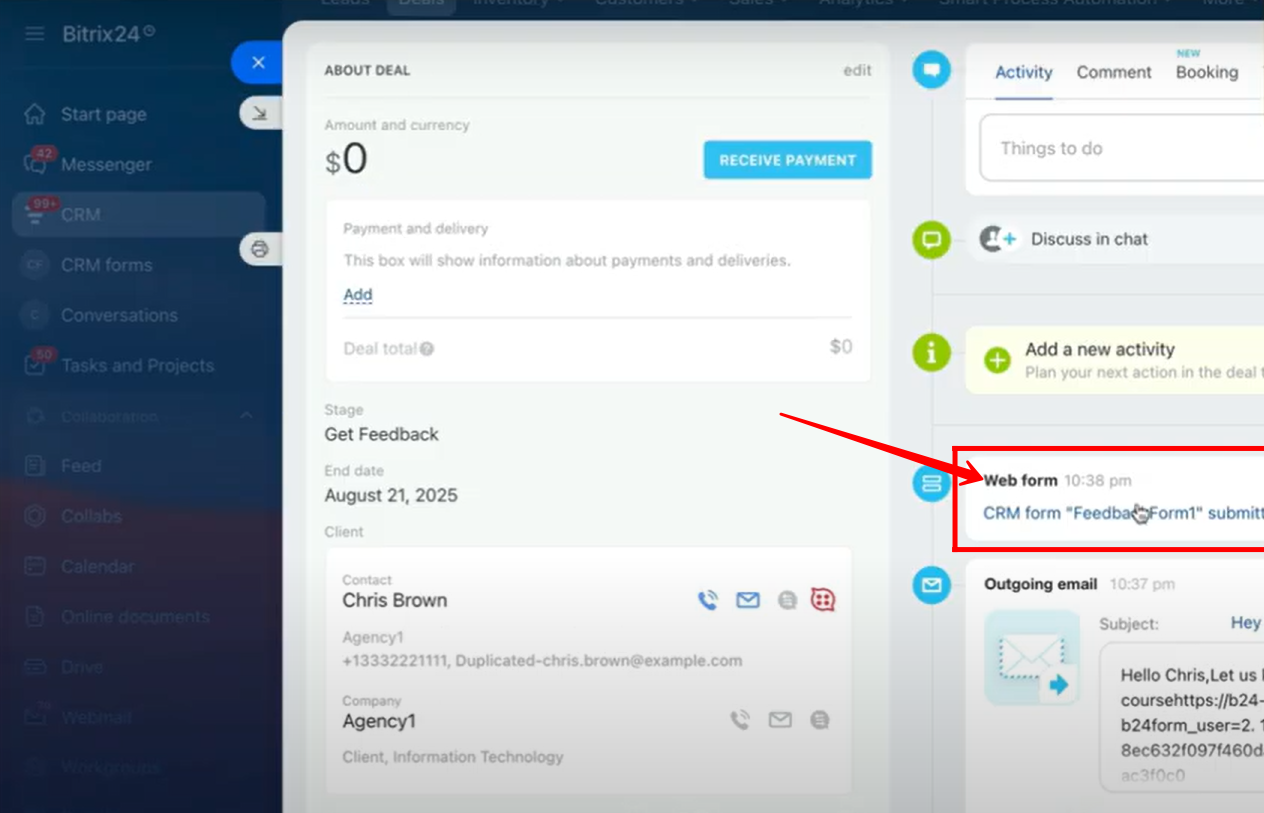The width and height of the screenshot is (1264, 813).
Task: Open Start page from the sidebar
Action: pos(103,114)
